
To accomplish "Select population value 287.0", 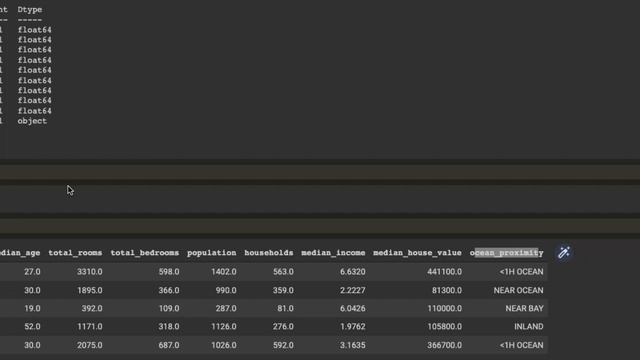I will [x=226, y=309].
